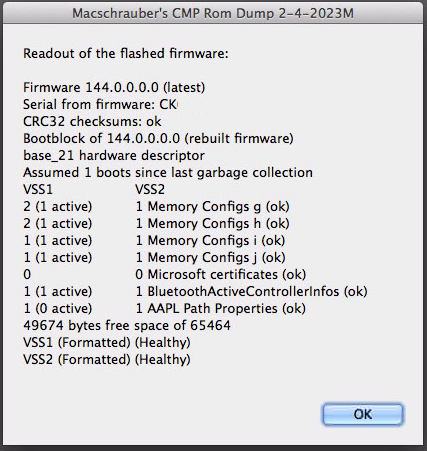Image resolution: width=427 pixels, height=451 pixels.
Task: Select the Memory Configs g row
Action: pos(156,207)
